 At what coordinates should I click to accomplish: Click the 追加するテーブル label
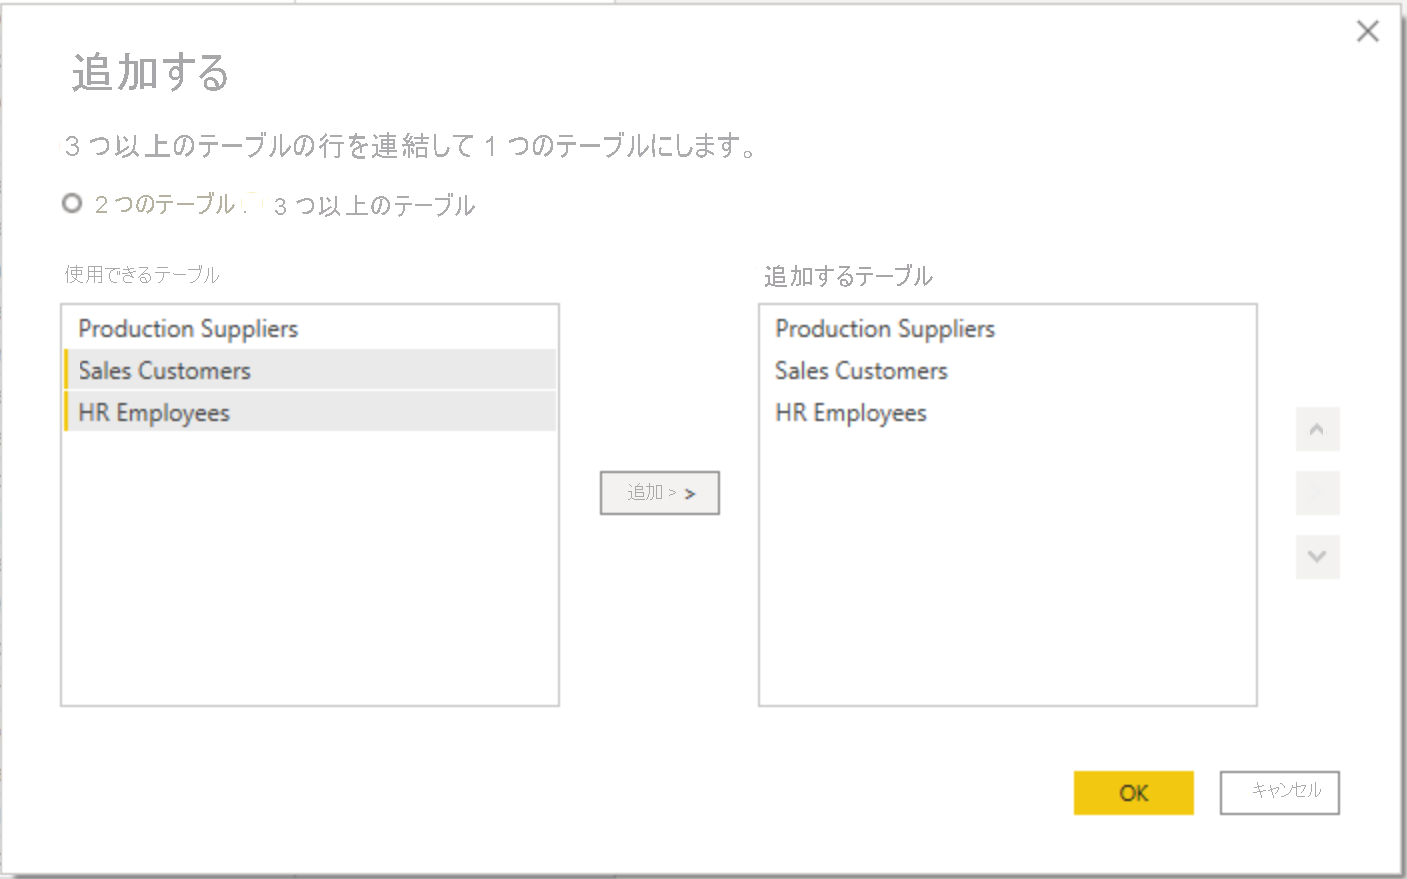tap(848, 276)
